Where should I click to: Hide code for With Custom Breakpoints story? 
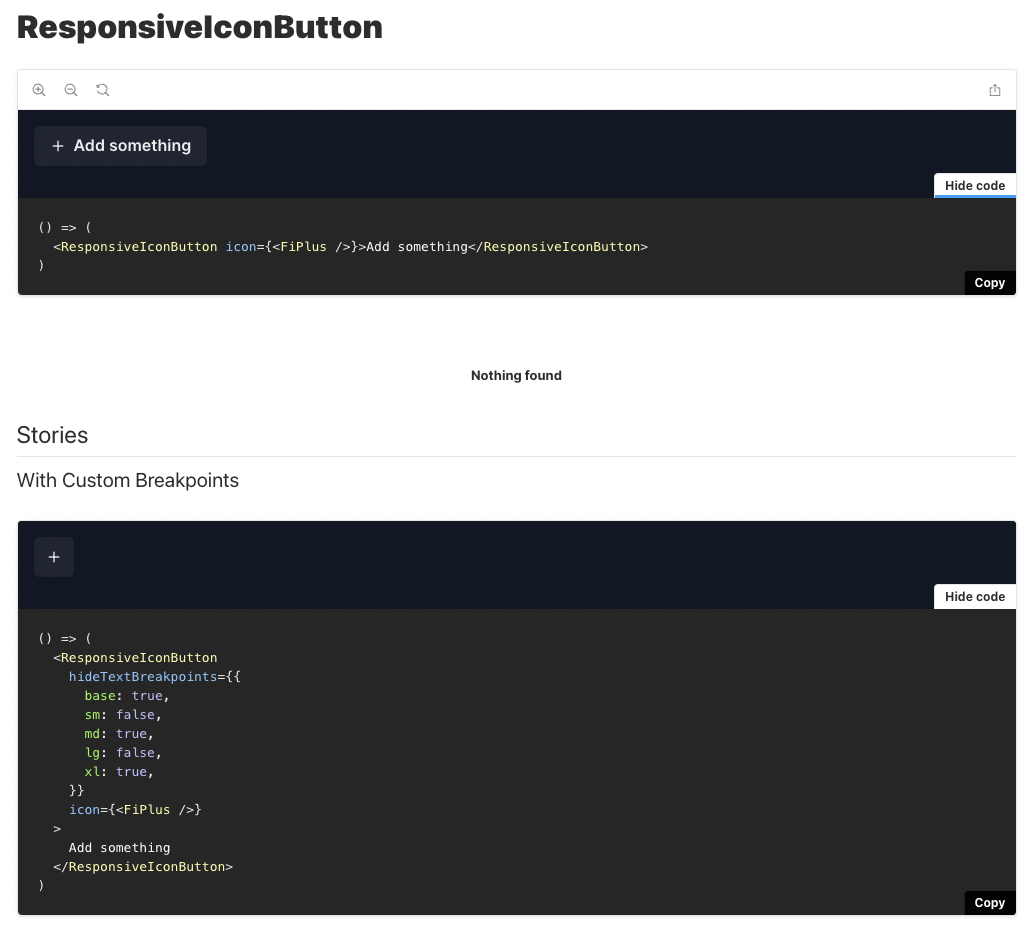click(x=974, y=596)
